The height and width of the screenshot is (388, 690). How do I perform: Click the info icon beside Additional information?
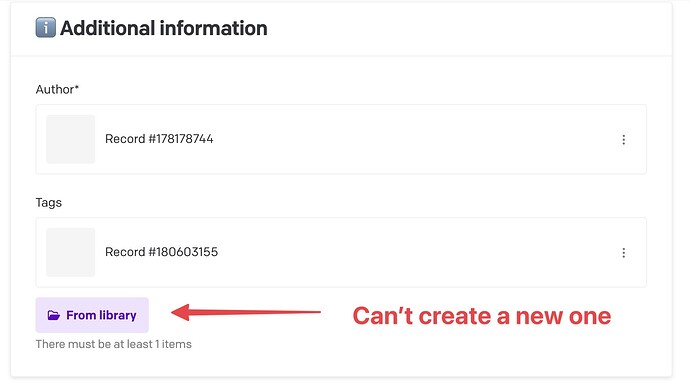pyautogui.click(x=46, y=28)
